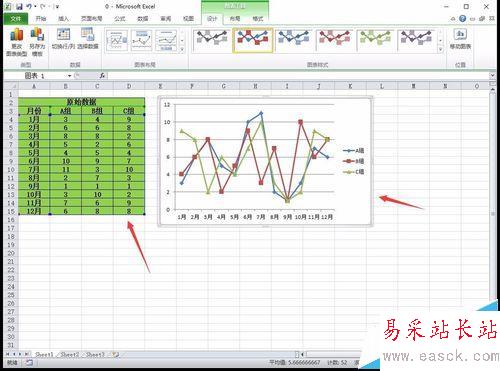Switch to the Formulas (公式) tab
500x371 pixels.
(120, 19)
